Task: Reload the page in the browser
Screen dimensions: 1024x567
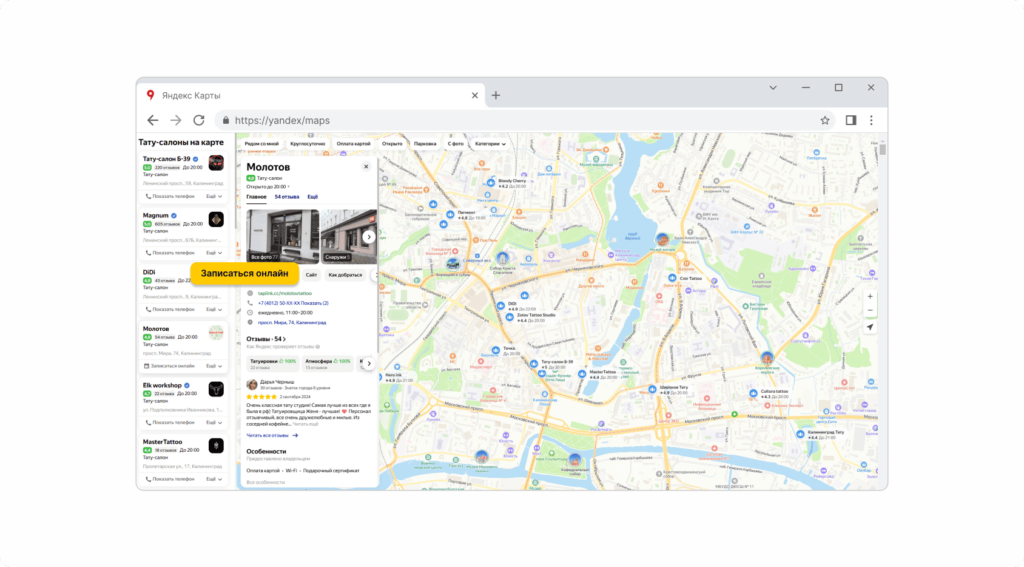Action: click(x=199, y=120)
